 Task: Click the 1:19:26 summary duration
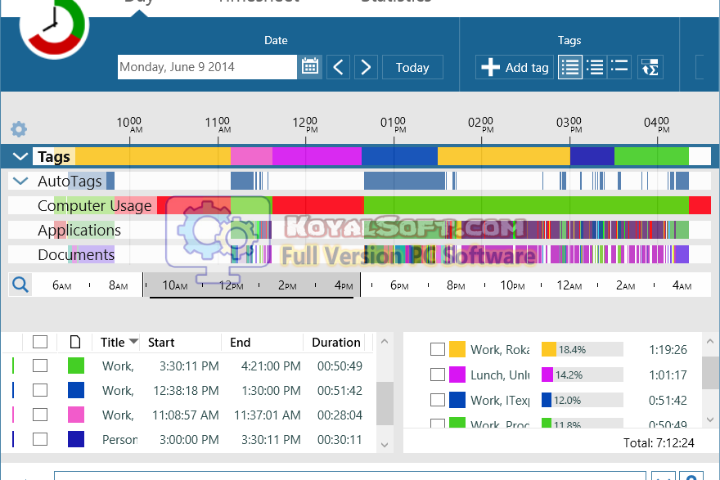click(x=668, y=350)
